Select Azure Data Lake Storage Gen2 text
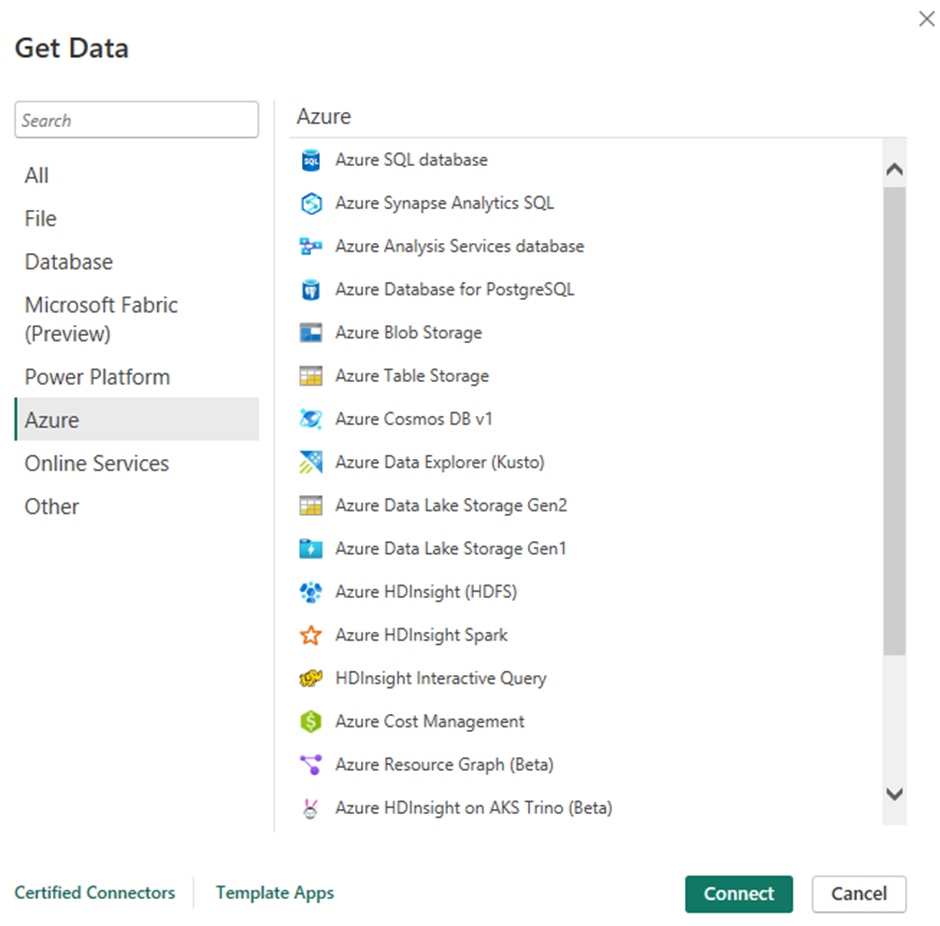This screenshot has width=940, height=926. pos(451,505)
